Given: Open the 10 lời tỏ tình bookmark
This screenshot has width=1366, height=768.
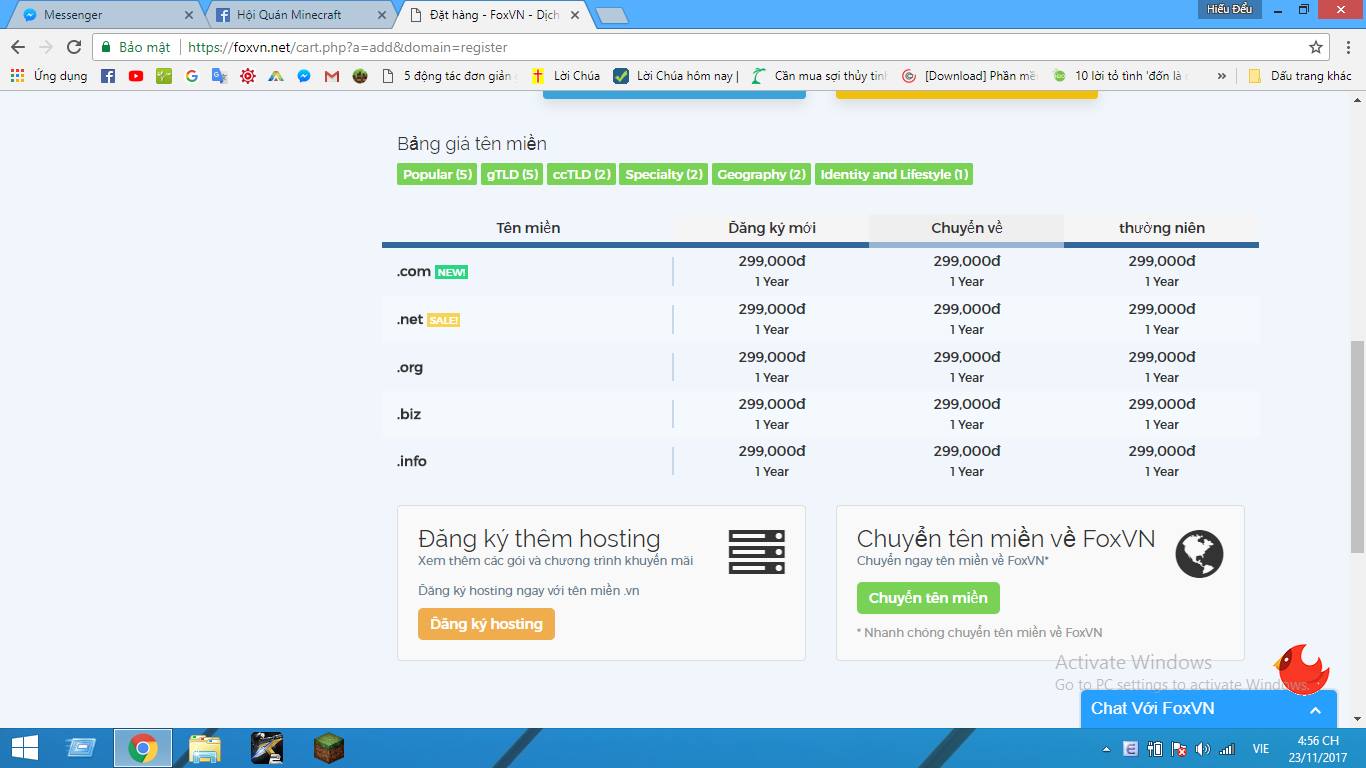Looking at the screenshot, I should coord(1120,76).
